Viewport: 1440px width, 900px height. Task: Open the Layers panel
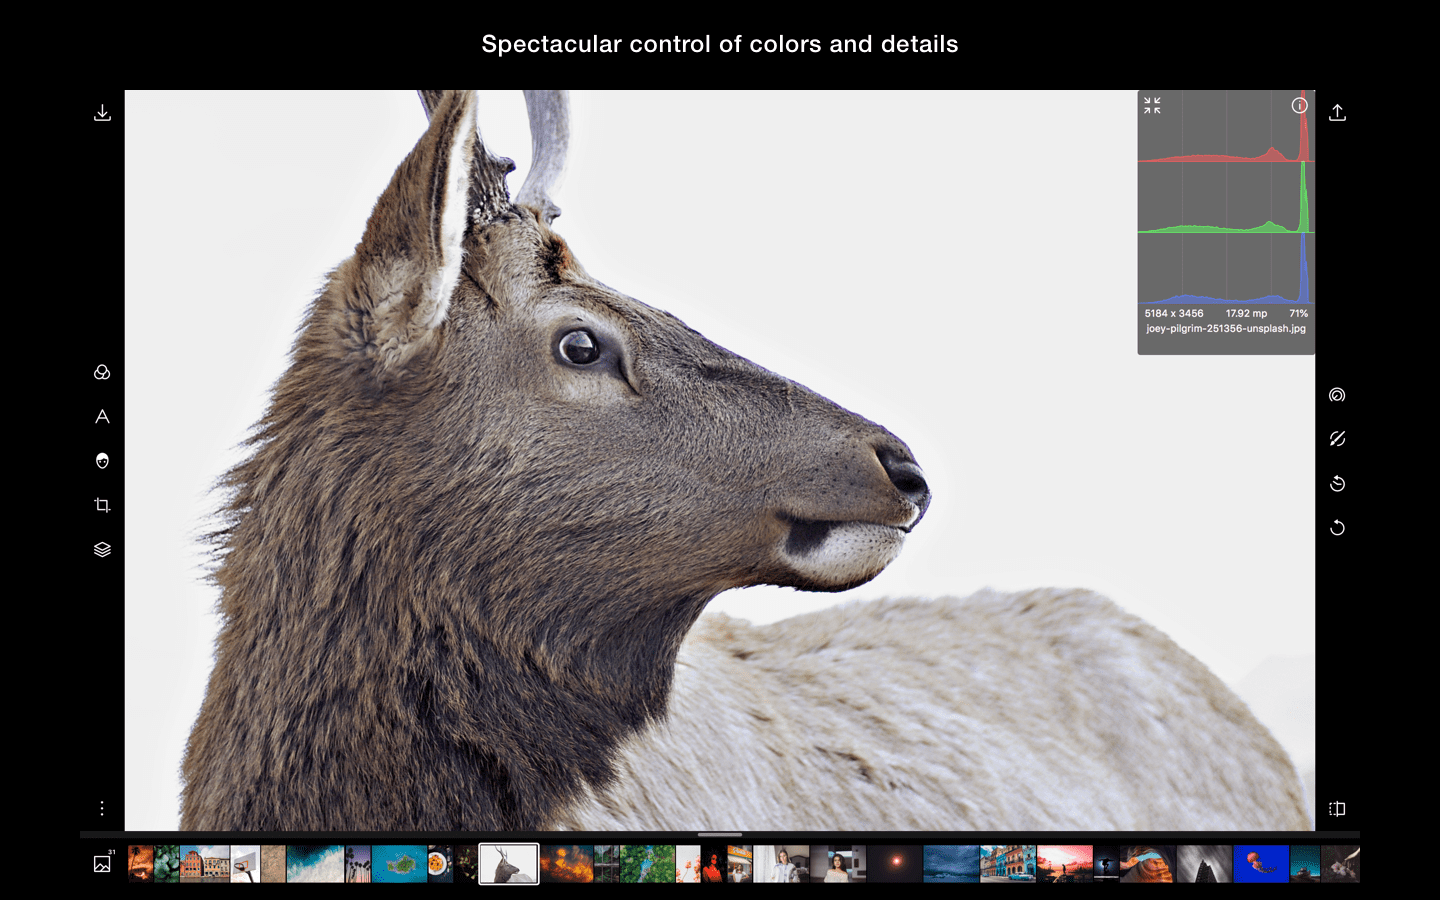(101, 548)
